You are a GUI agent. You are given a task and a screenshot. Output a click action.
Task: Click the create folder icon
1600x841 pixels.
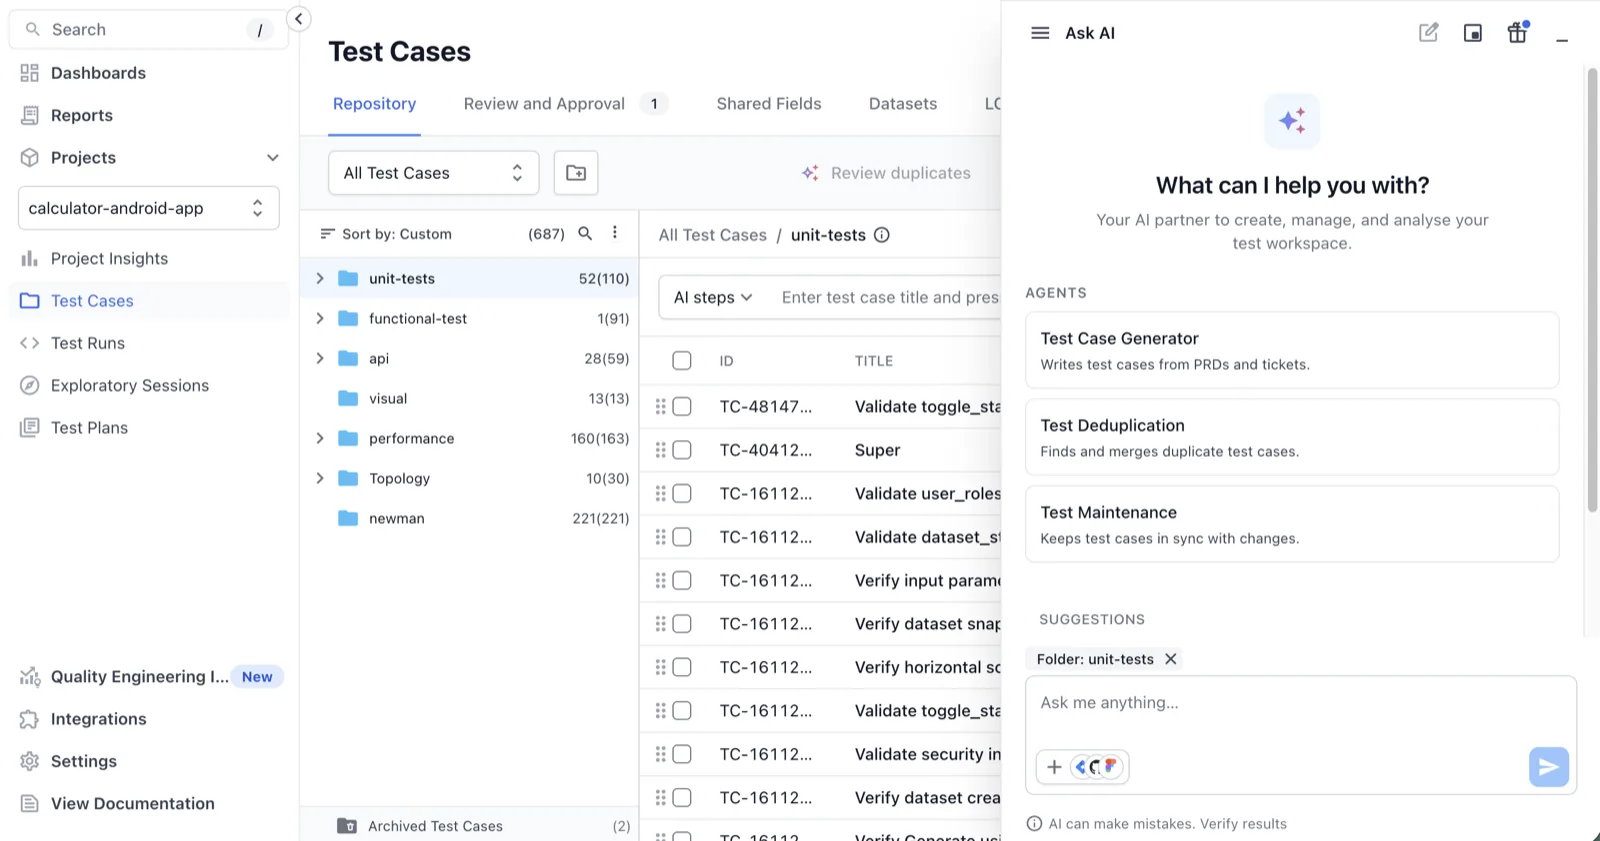pyautogui.click(x=576, y=173)
